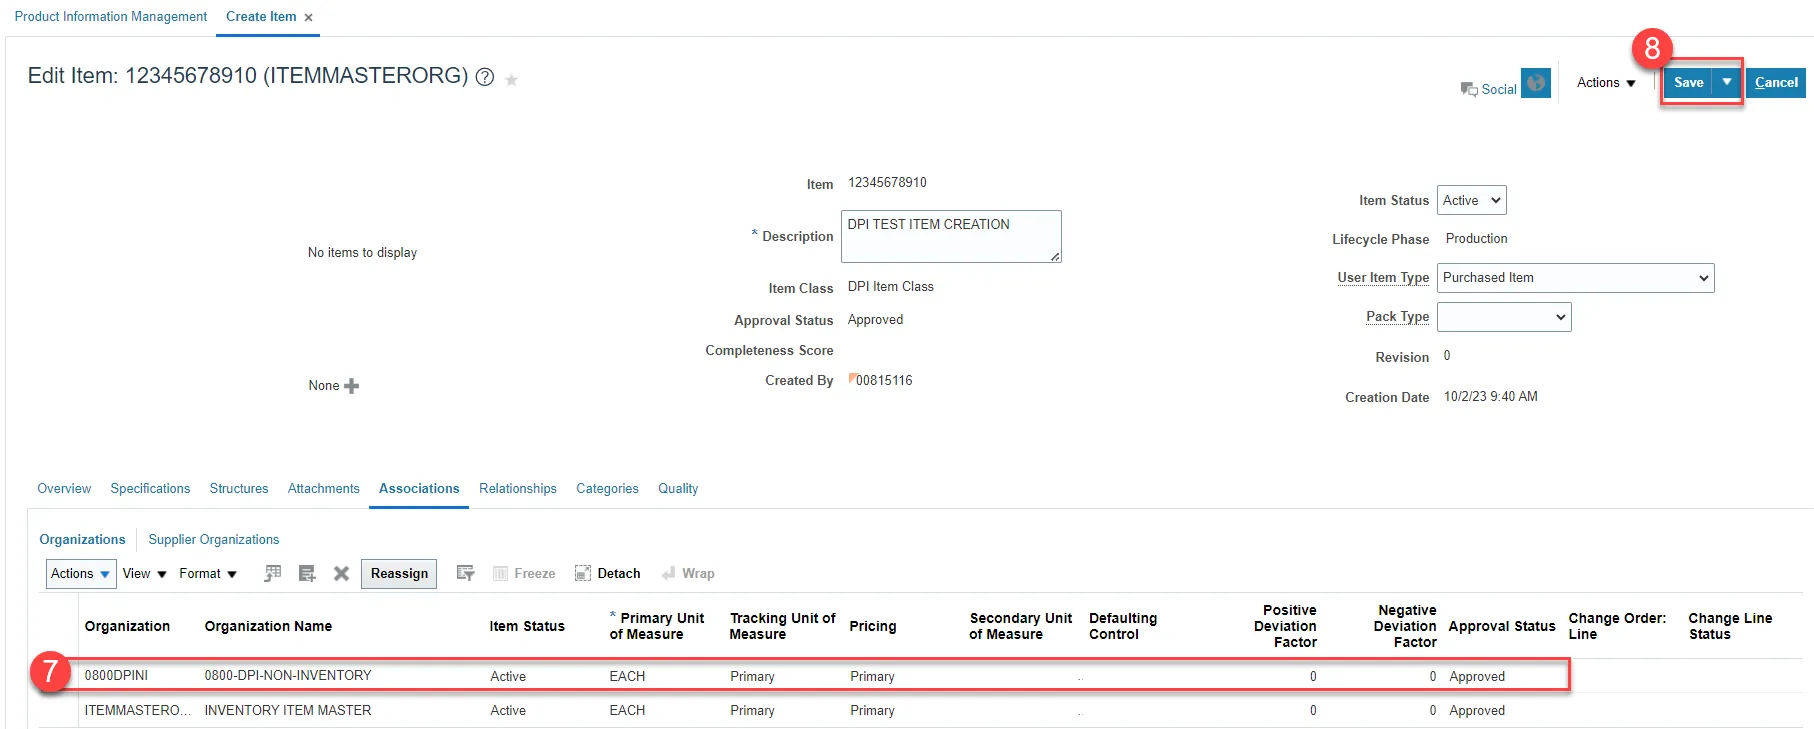
Task: Mark item as favorite with star icon
Action: click(x=511, y=80)
